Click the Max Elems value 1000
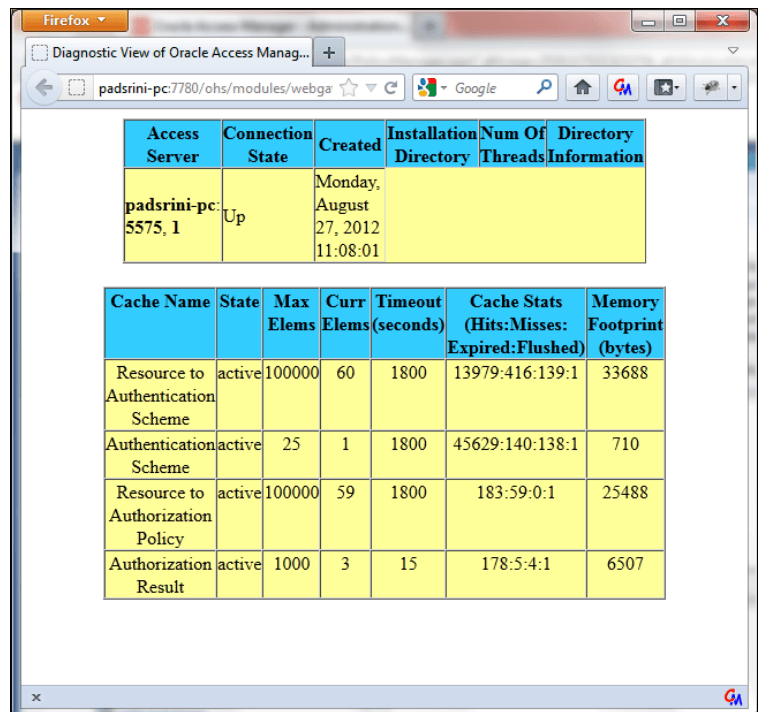Screen dimensions: 759x712 click(x=291, y=564)
